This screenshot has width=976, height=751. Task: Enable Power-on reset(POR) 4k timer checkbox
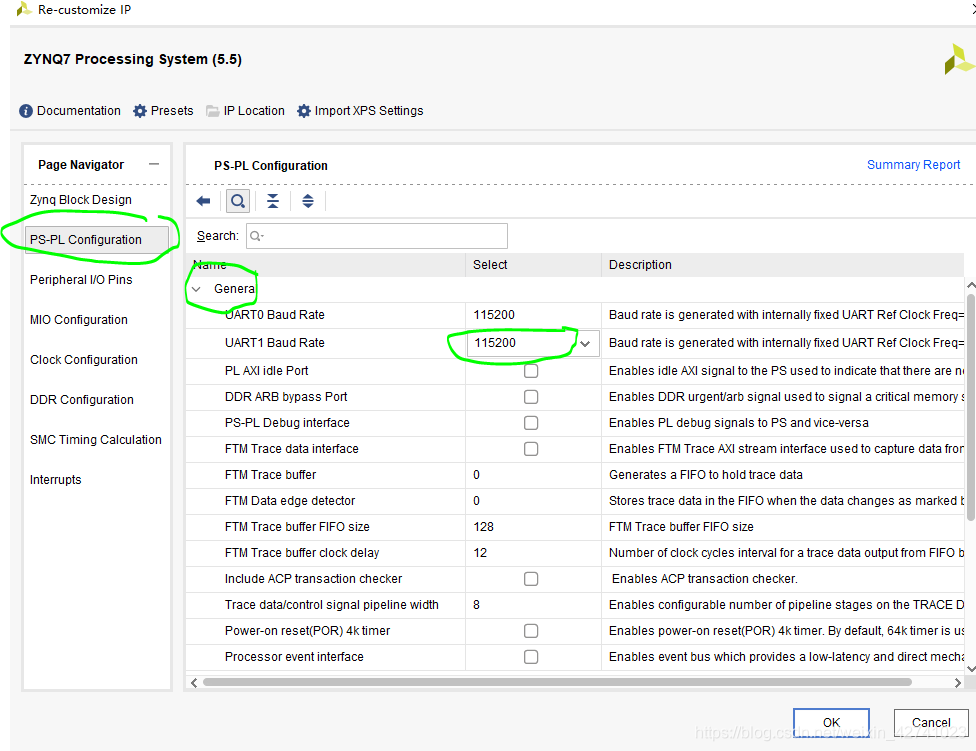[x=531, y=631]
